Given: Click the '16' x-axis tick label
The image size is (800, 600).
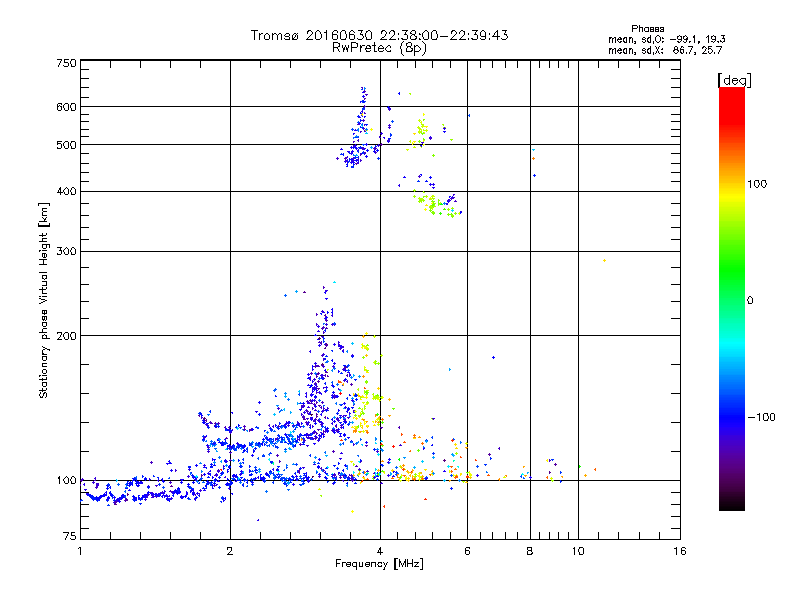Looking at the screenshot, I should (680, 551).
